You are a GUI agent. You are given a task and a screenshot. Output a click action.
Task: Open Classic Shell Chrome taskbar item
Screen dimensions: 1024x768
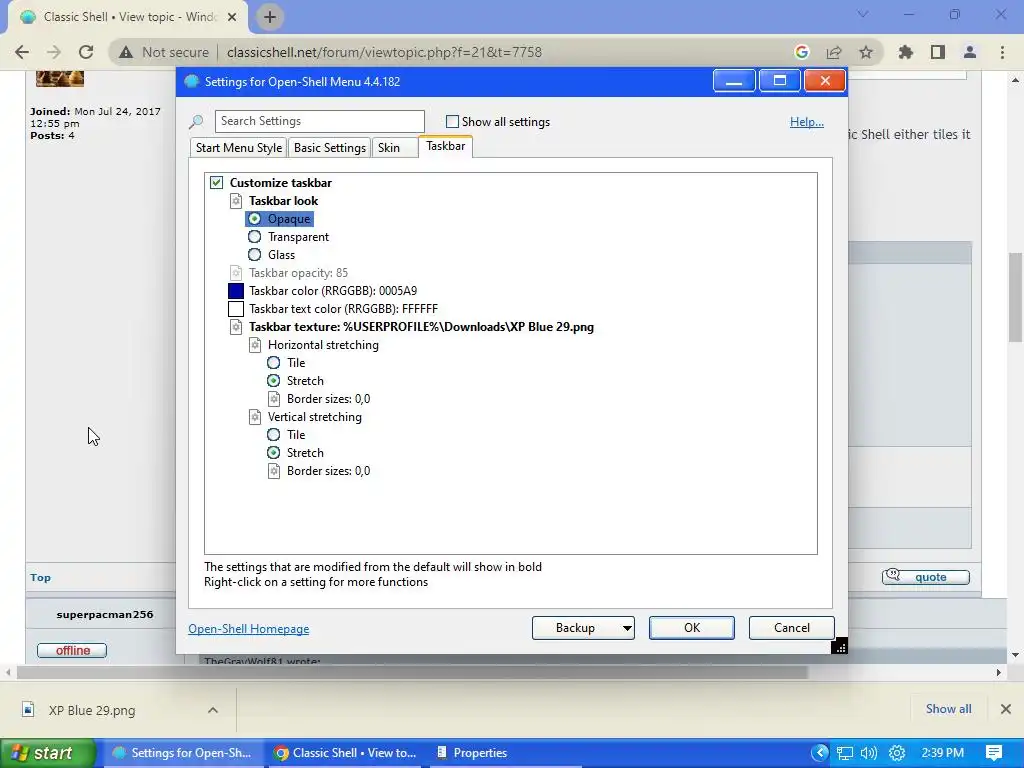pyautogui.click(x=345, y=753)
